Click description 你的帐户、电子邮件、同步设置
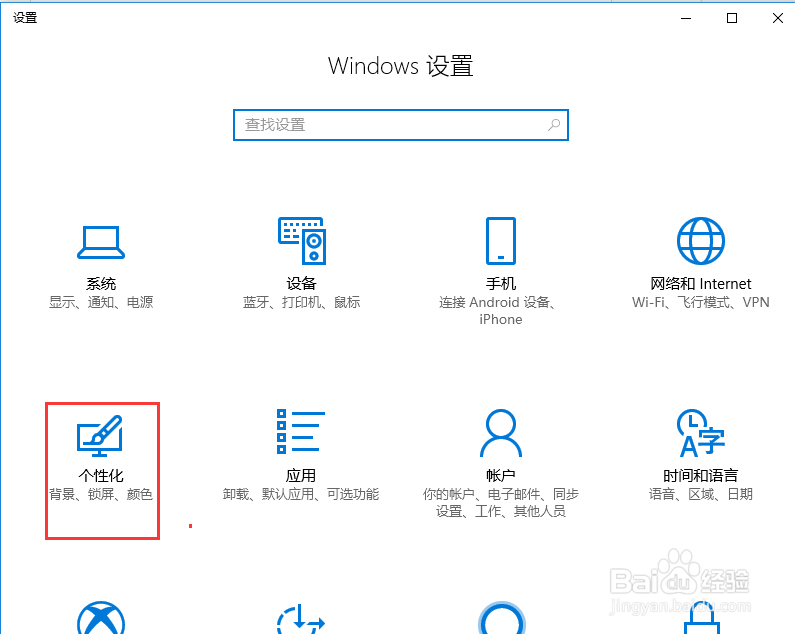The image size is (795, 634). [x=501, y=503]
